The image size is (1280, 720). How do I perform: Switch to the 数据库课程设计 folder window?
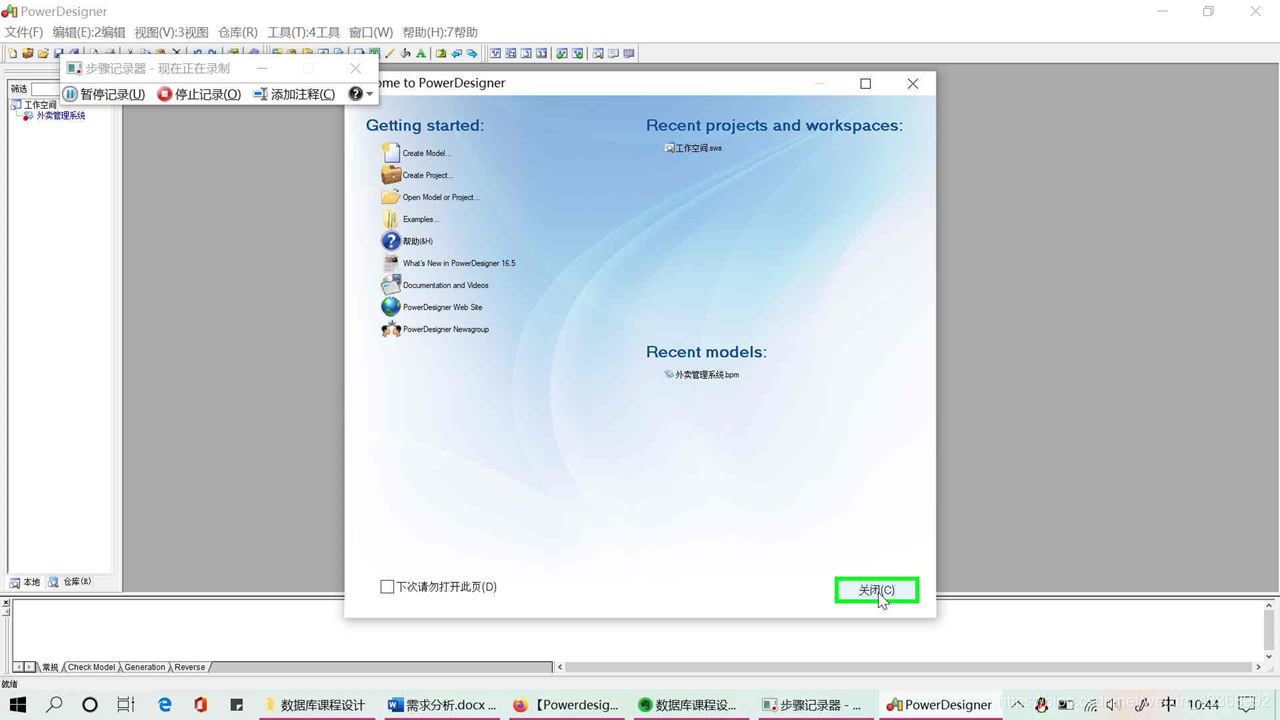316,705
